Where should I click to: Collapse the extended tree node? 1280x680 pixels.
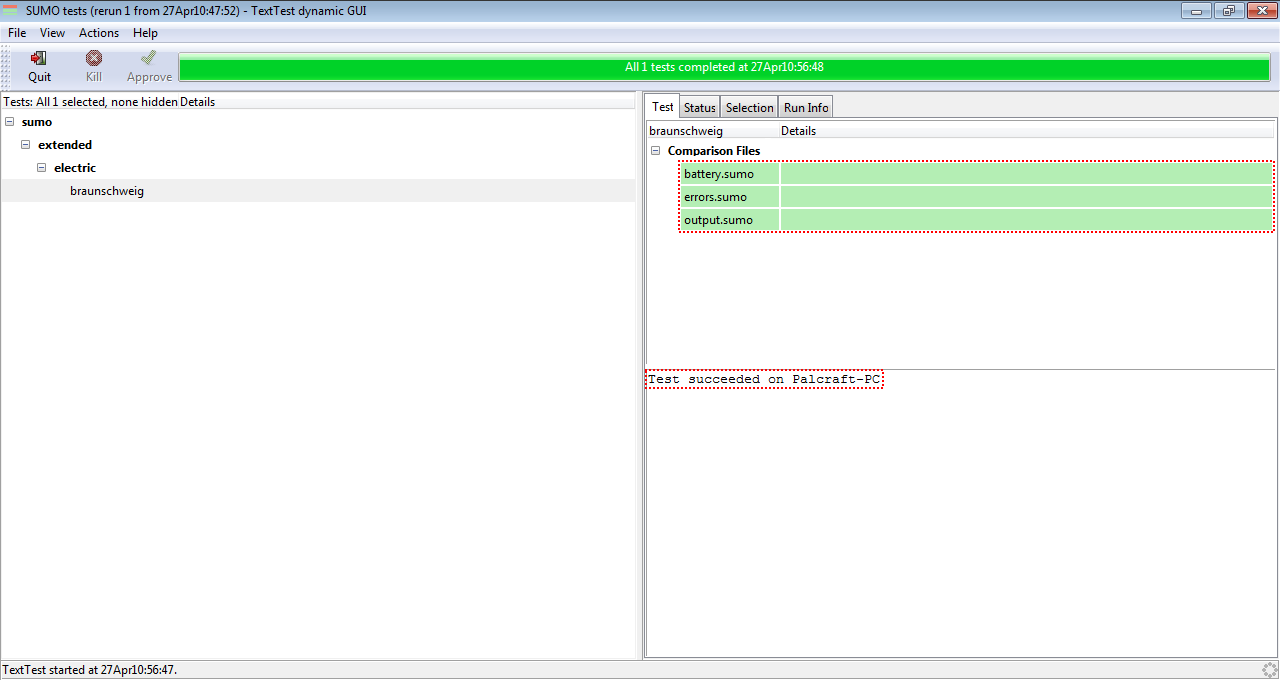[x=26, y=145]
